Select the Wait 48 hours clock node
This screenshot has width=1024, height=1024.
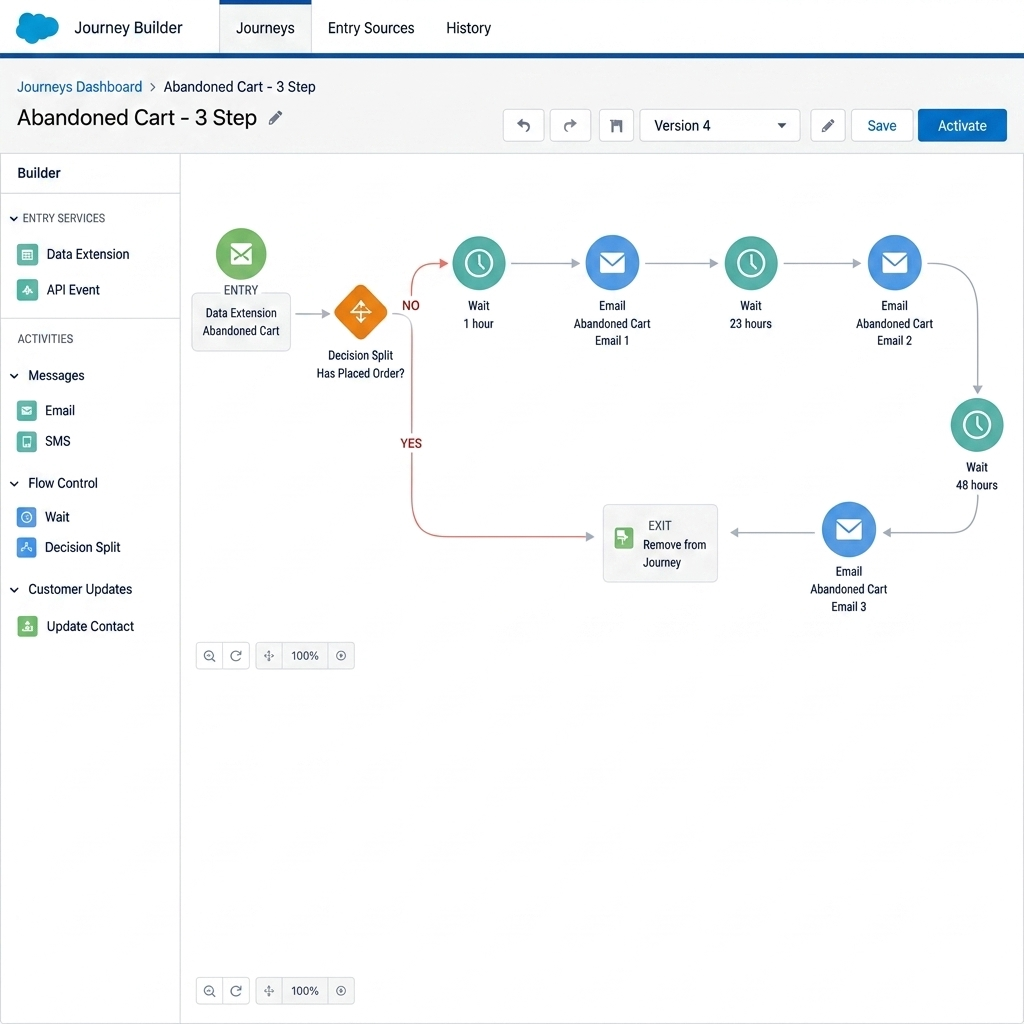976,425
